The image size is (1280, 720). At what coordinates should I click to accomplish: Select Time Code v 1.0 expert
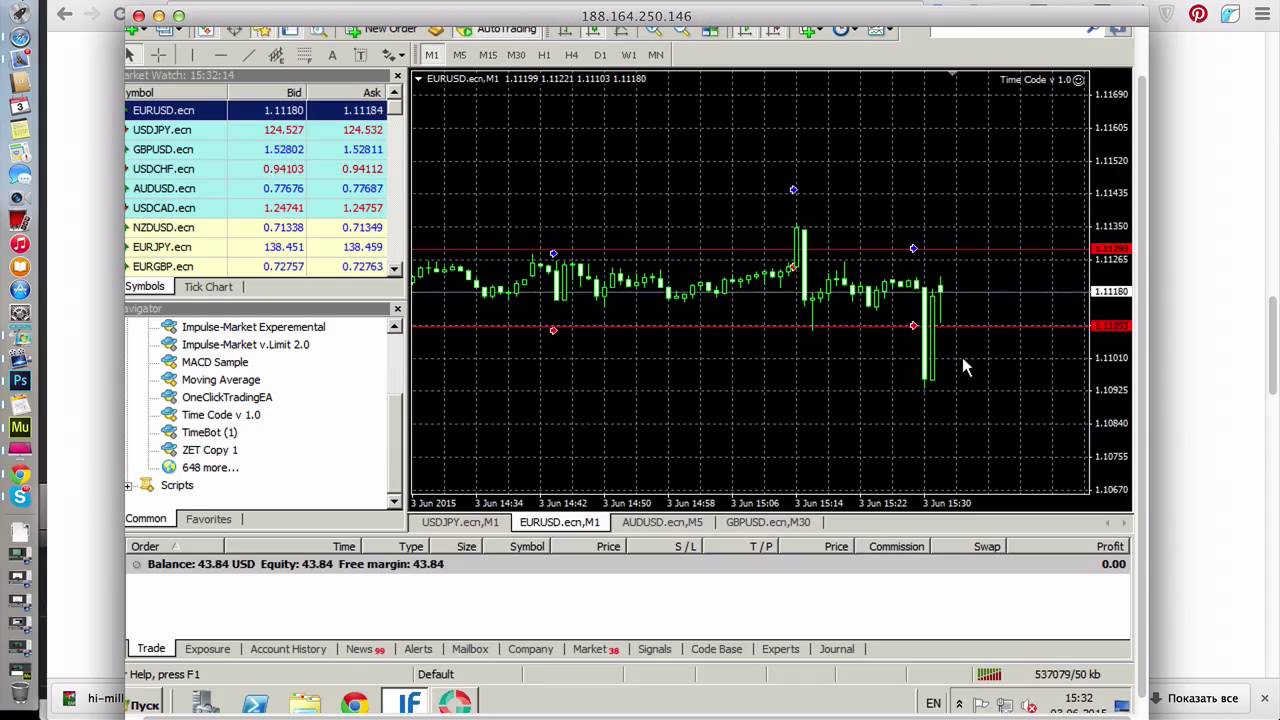(220, 415)
